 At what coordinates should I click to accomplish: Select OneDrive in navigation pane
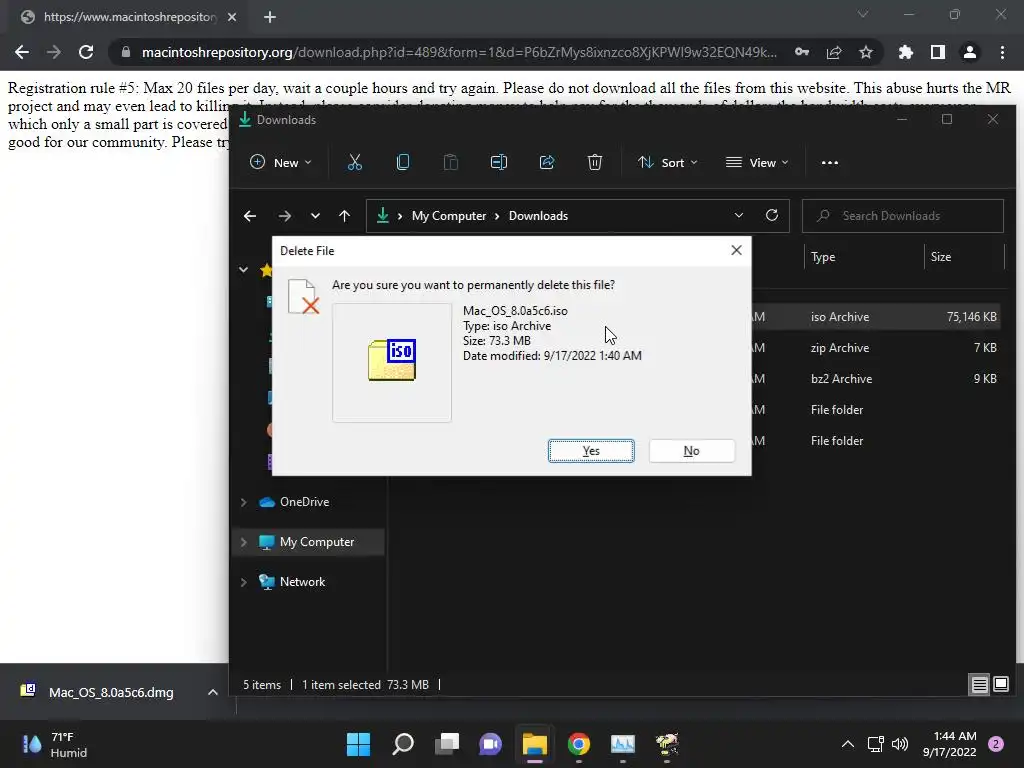[304, 502]
